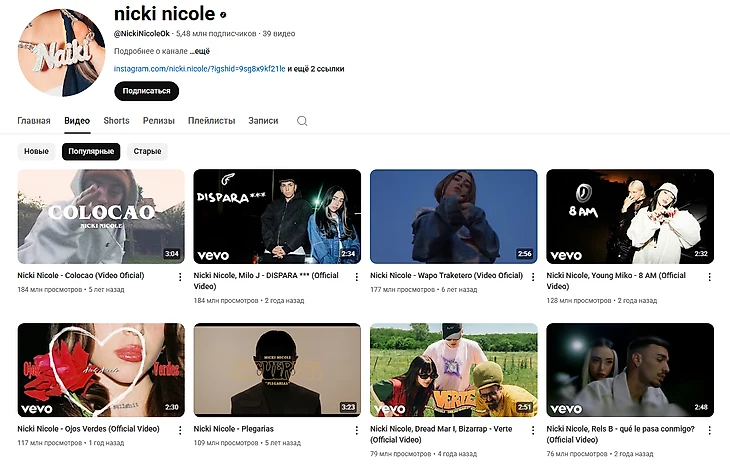Open three-dot menu for Colocao video
The height and width of the screenshot is (465, 730).
click(180, 277)
